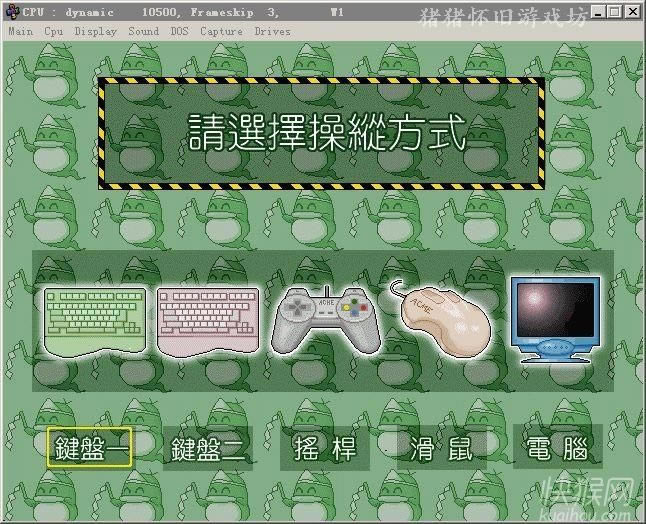Minimize the emulator window

point(598,12)
